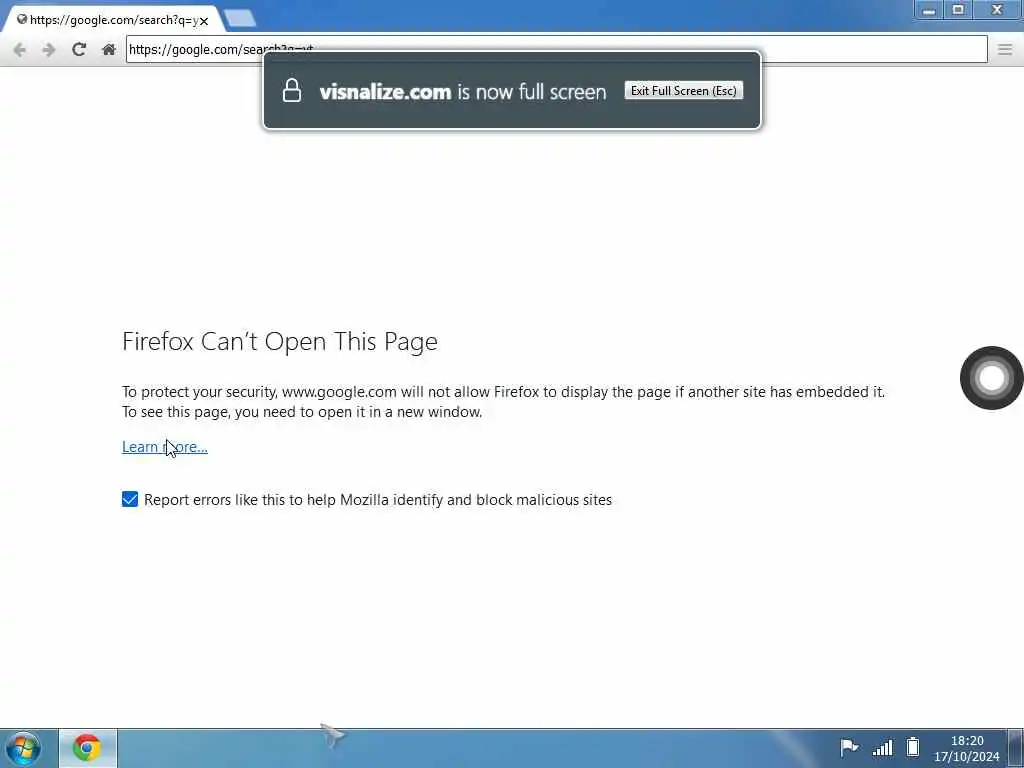Close the browser window
The width and height of the screenshot is (1024, 768).
pos(997,10)
